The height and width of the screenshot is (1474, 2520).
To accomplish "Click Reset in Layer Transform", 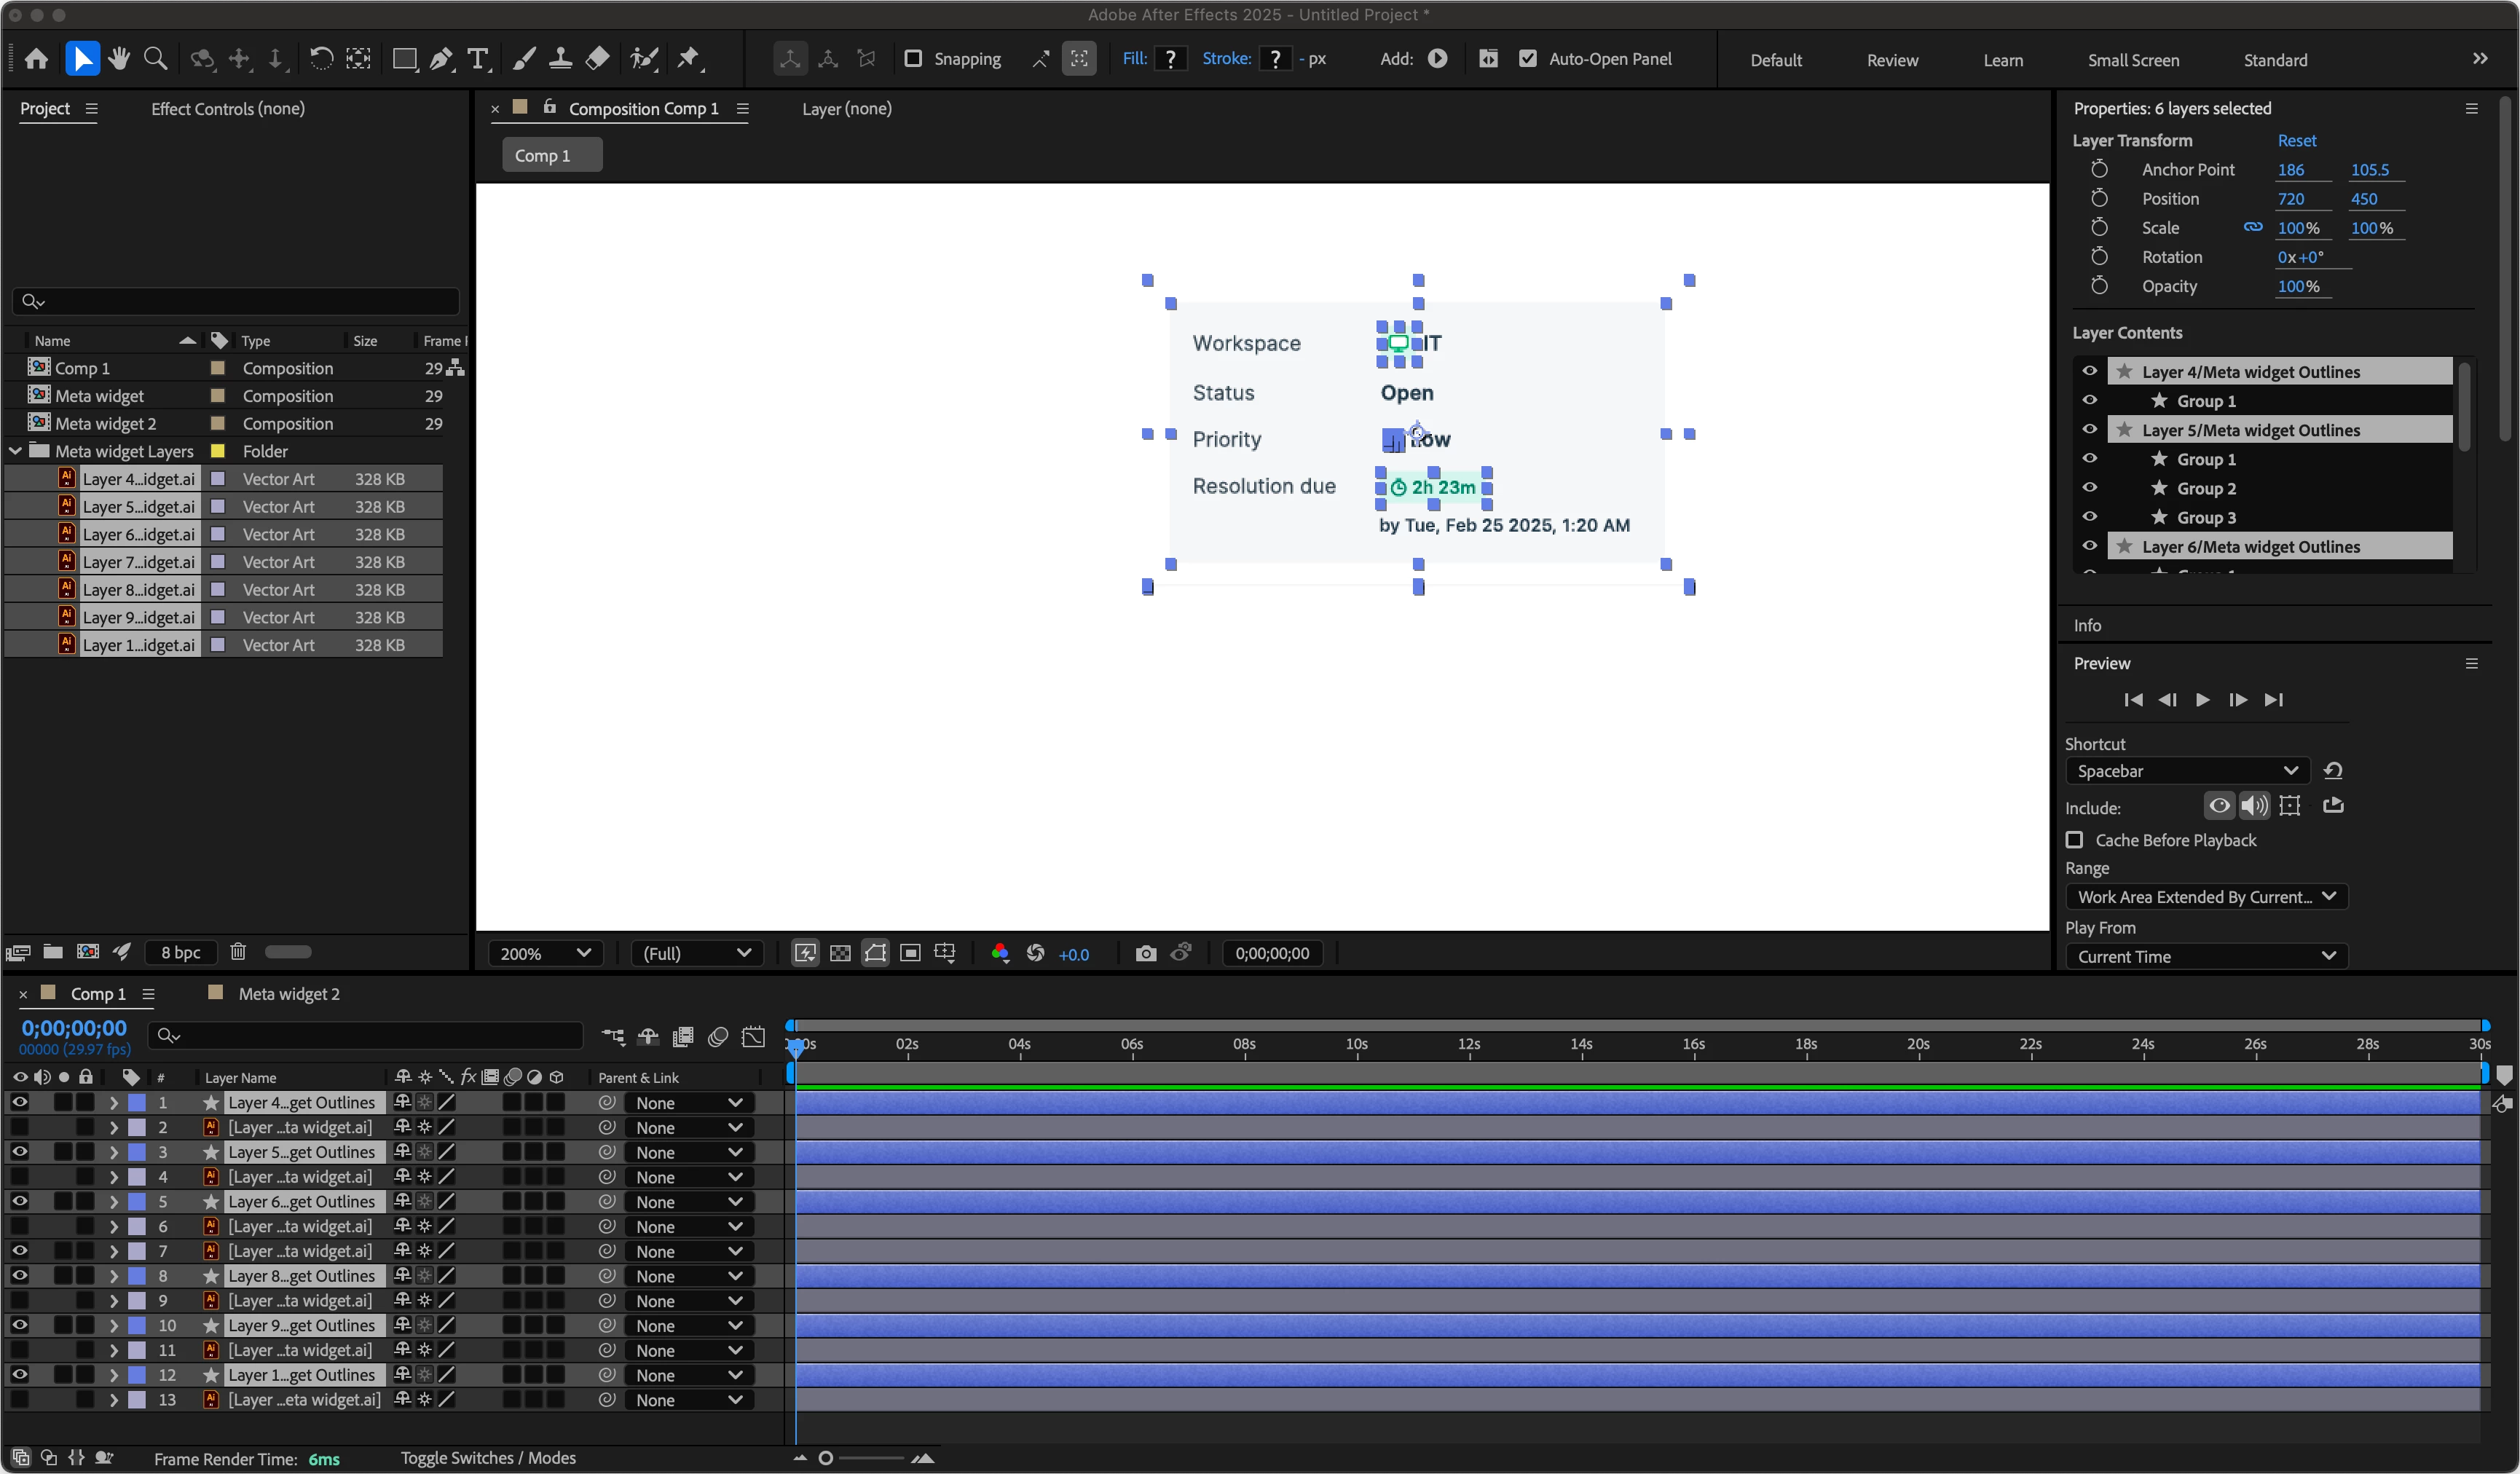I will point(2296,141).
